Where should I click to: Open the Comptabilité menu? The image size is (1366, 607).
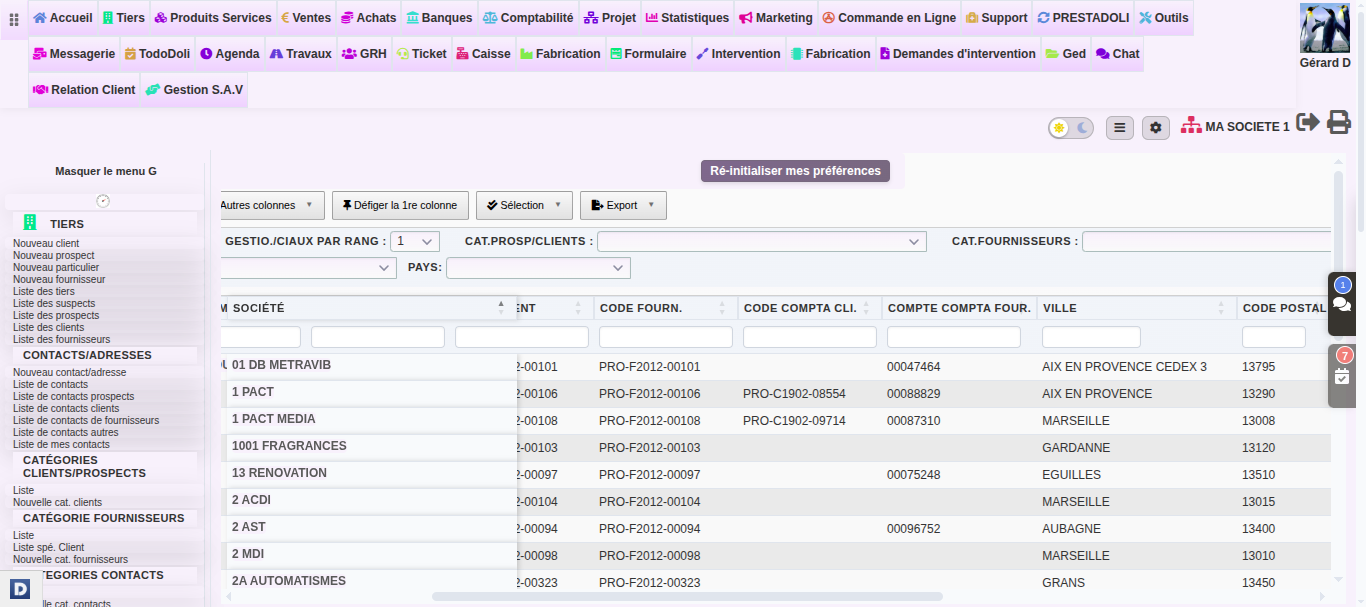pos(528,18)
